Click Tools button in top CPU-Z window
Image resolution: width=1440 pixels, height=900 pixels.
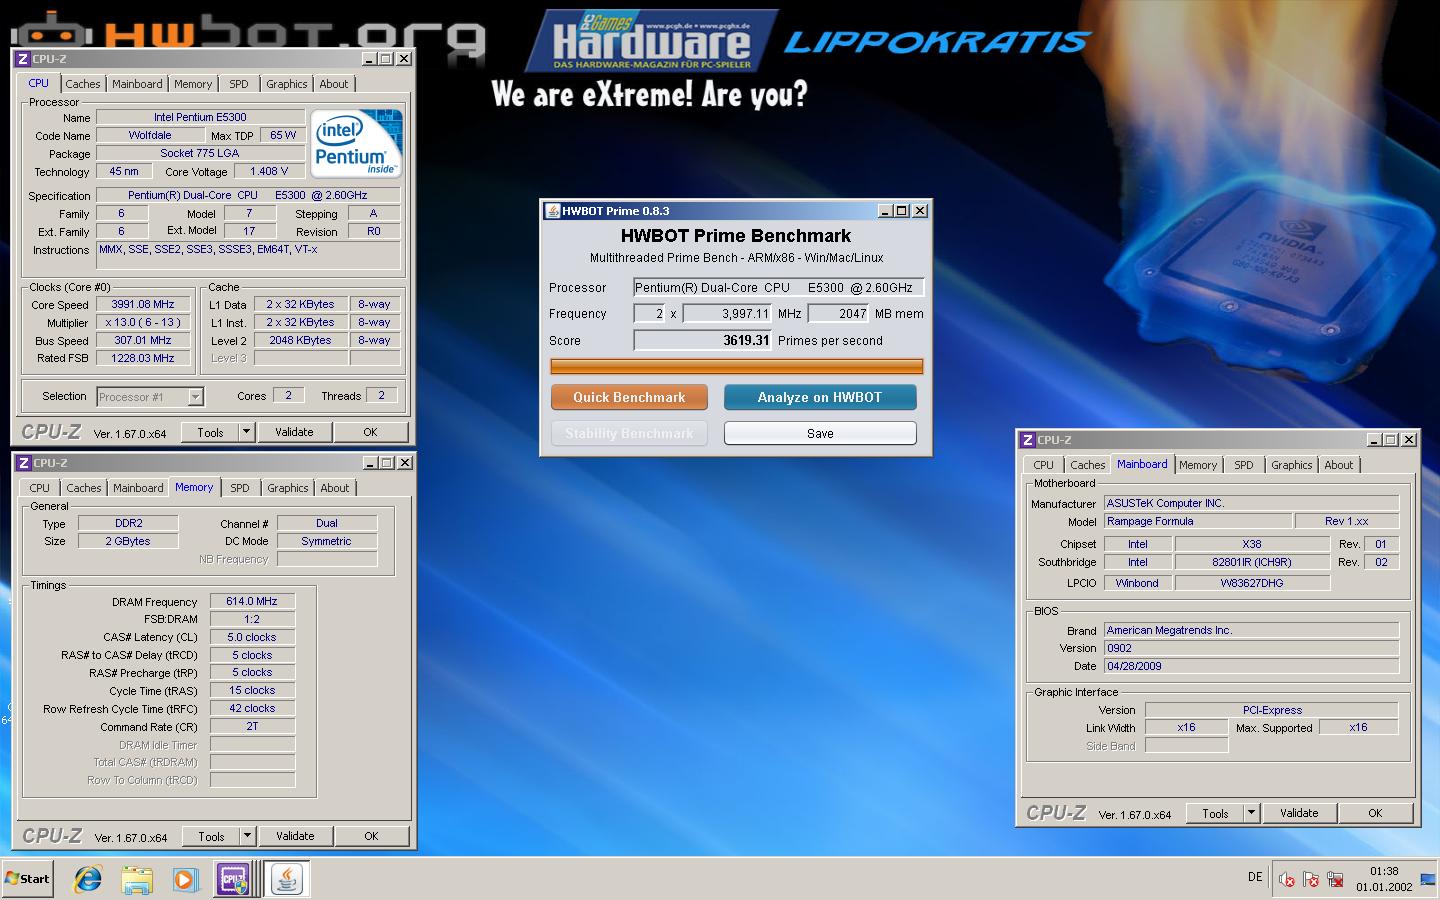pos(210,432)
